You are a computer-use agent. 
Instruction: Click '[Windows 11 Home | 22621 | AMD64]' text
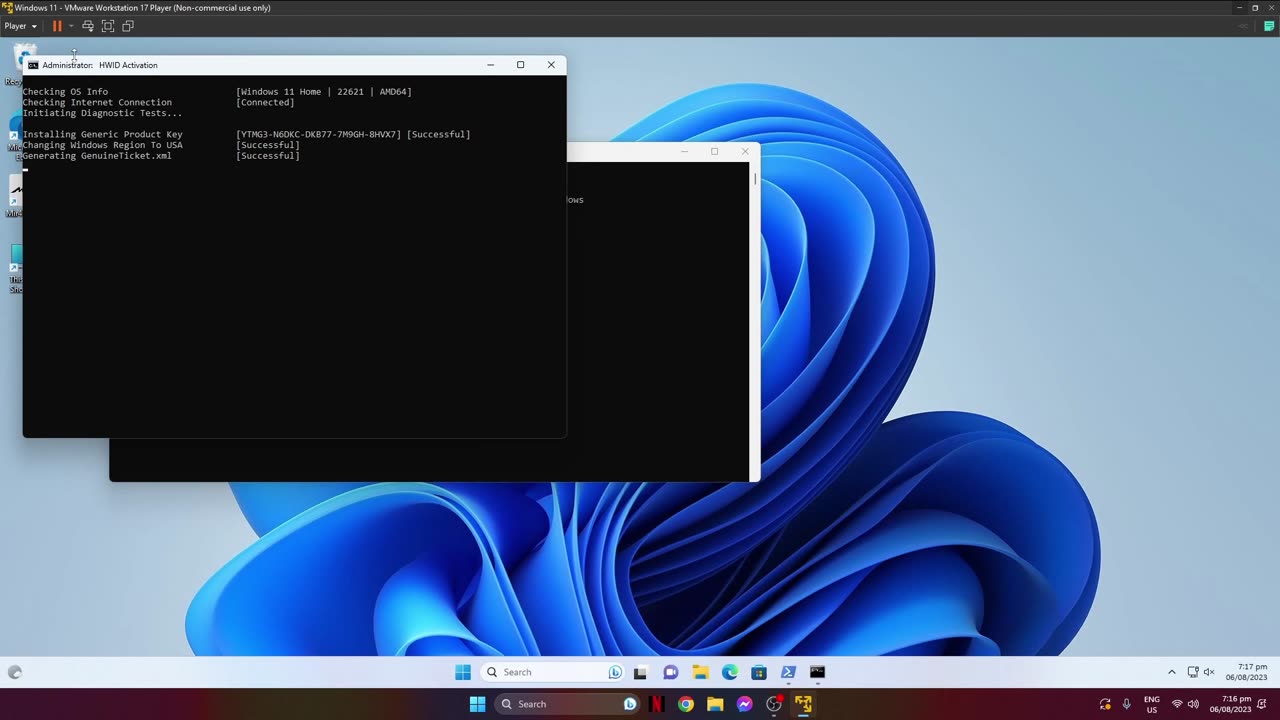pos(324,92)
